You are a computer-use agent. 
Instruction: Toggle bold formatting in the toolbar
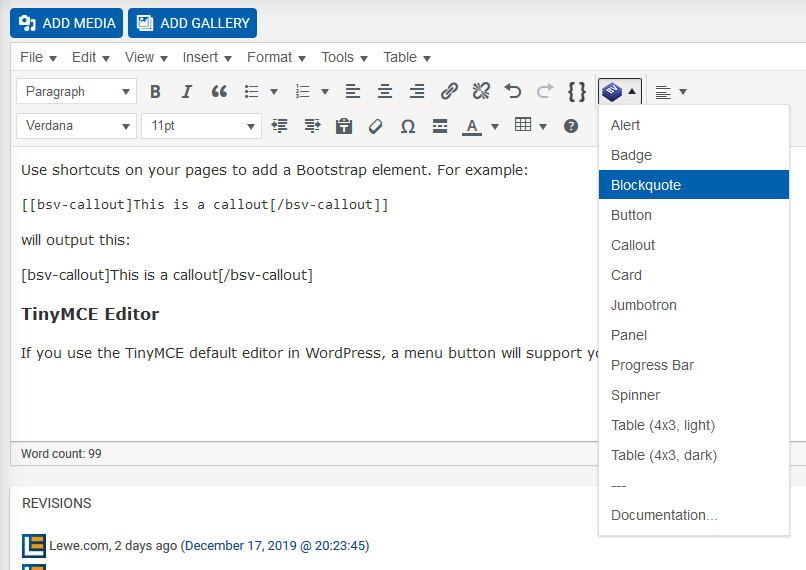[155, 91]
